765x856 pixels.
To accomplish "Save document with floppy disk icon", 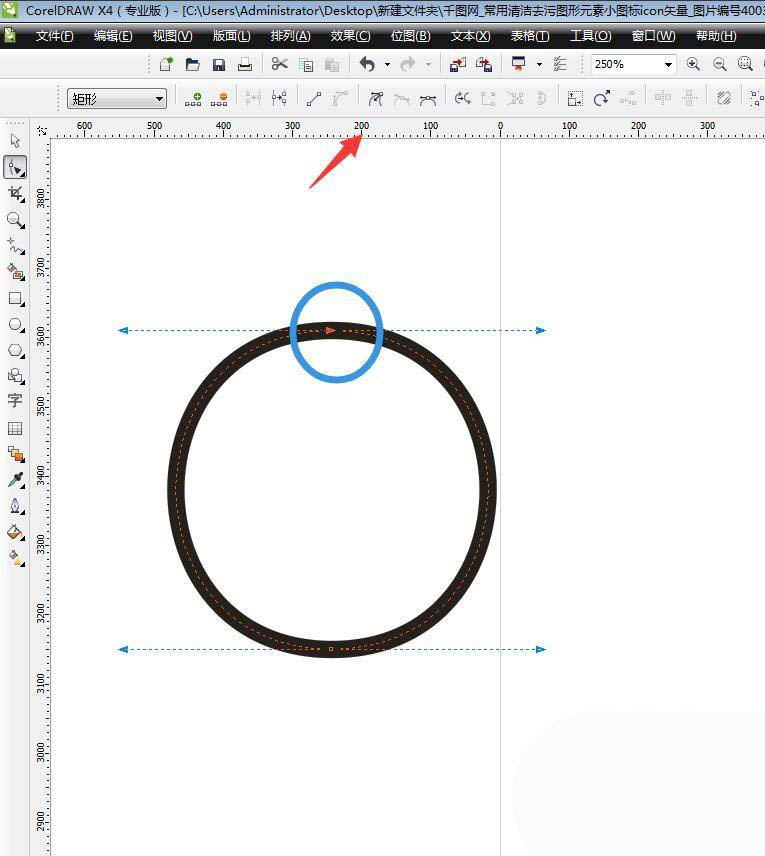I will click(219, 64).
